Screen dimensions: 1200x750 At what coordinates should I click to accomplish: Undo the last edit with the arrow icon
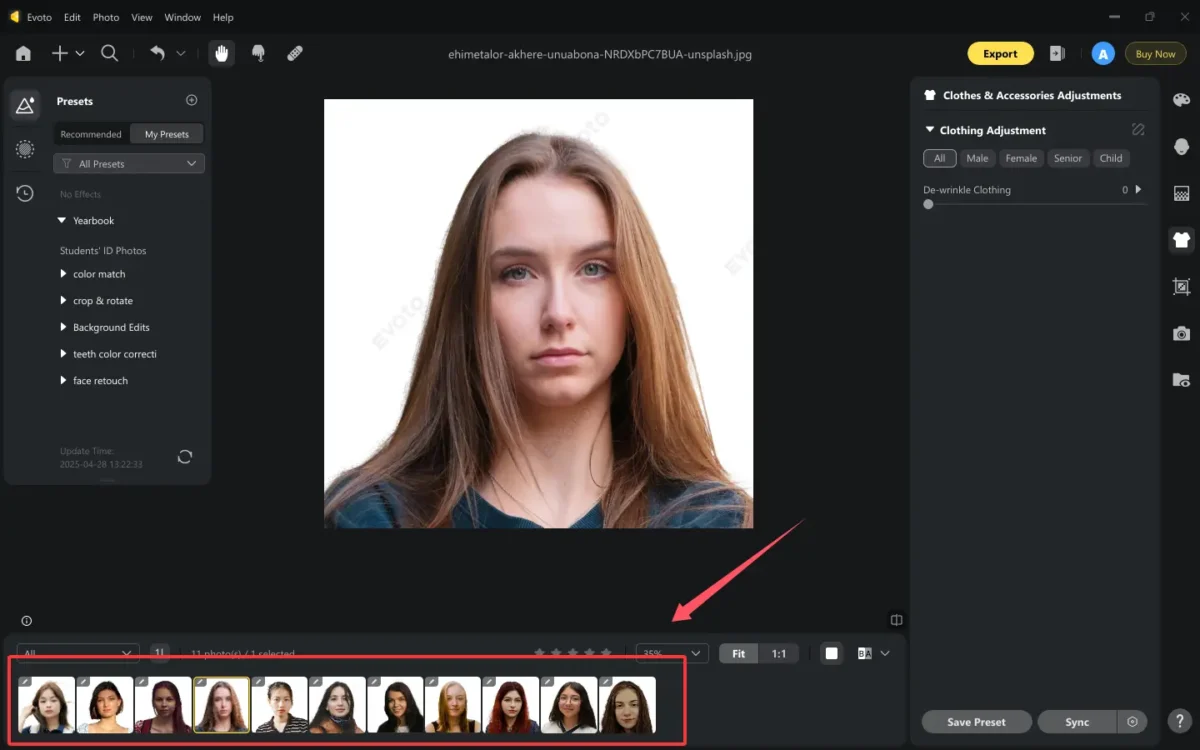click(x=158, y=53)
